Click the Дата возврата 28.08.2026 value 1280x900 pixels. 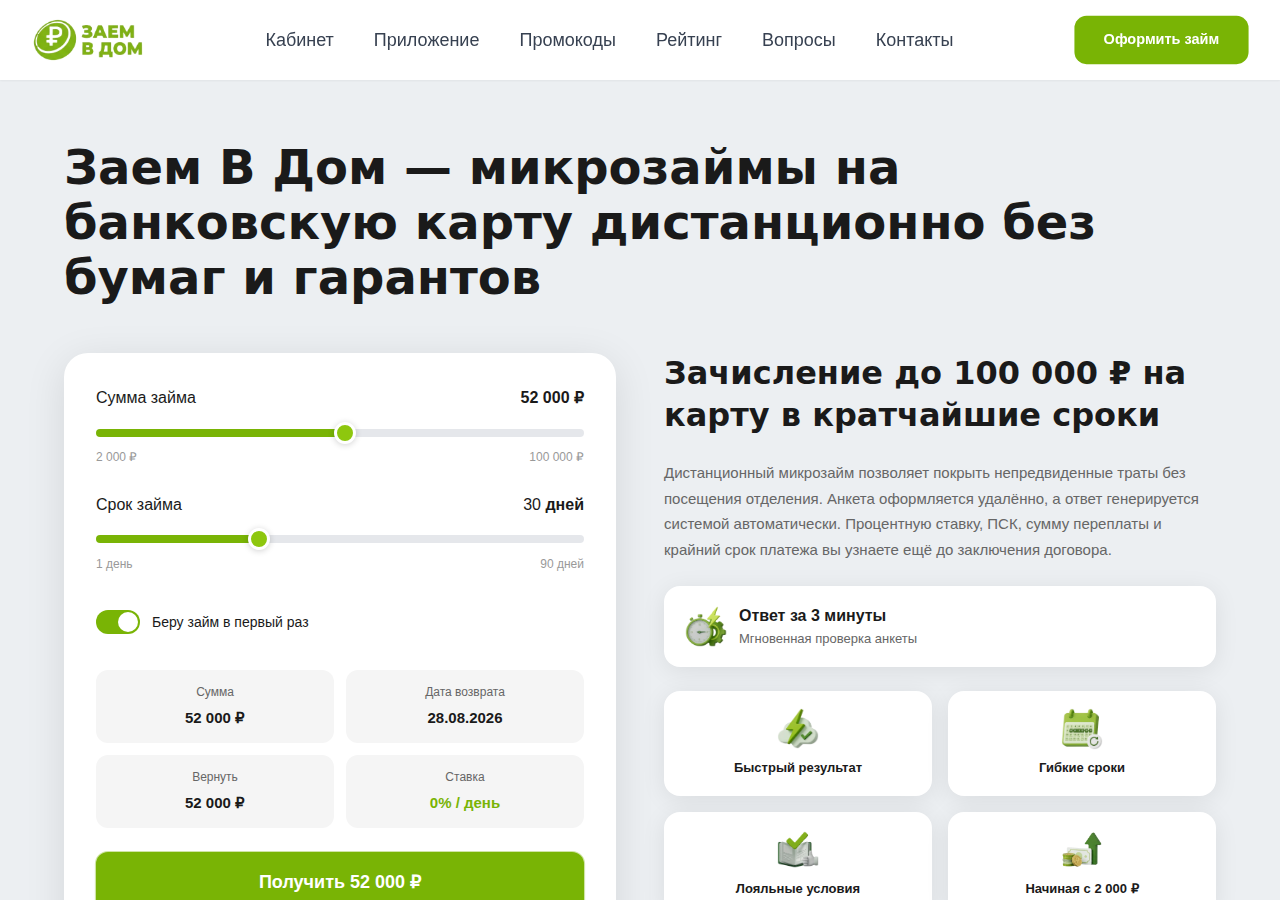(x=465, y=718)
